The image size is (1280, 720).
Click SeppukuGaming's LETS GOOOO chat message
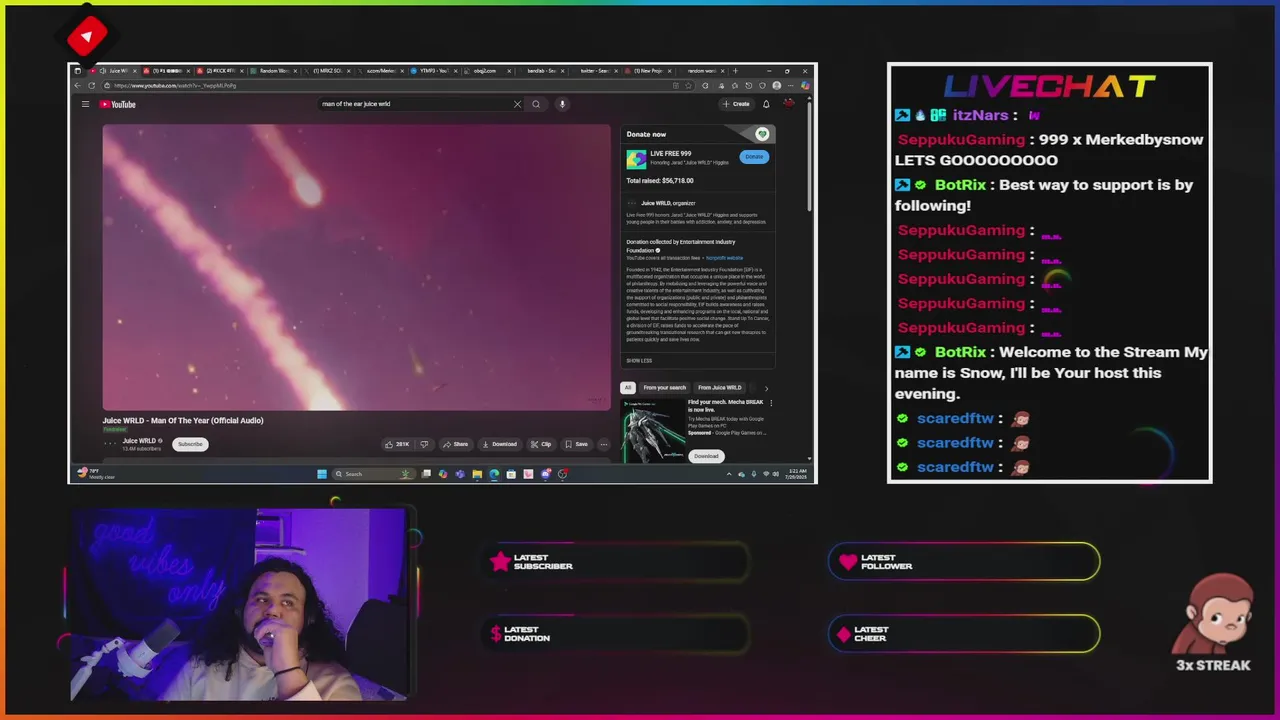pyautogui.click(x=1049, y=150)
